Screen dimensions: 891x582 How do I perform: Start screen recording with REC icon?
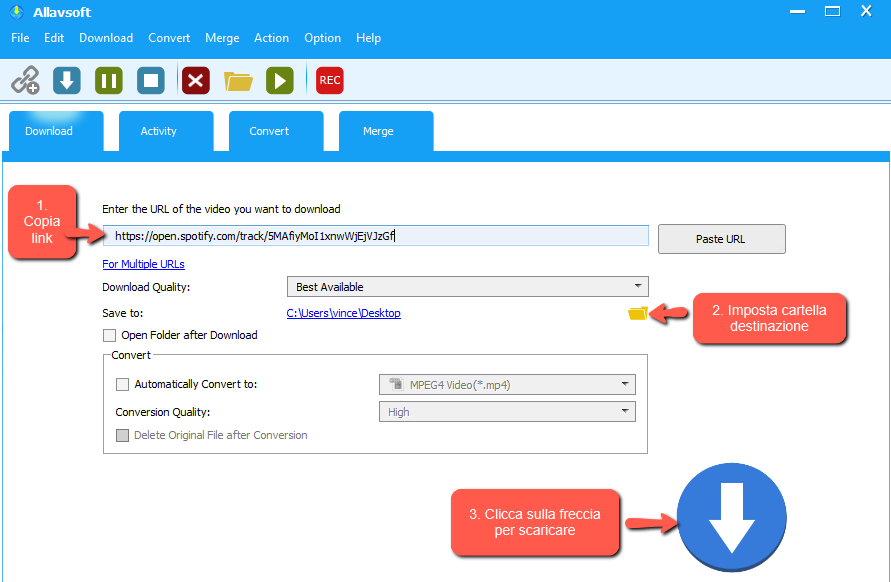pos(330,80)
